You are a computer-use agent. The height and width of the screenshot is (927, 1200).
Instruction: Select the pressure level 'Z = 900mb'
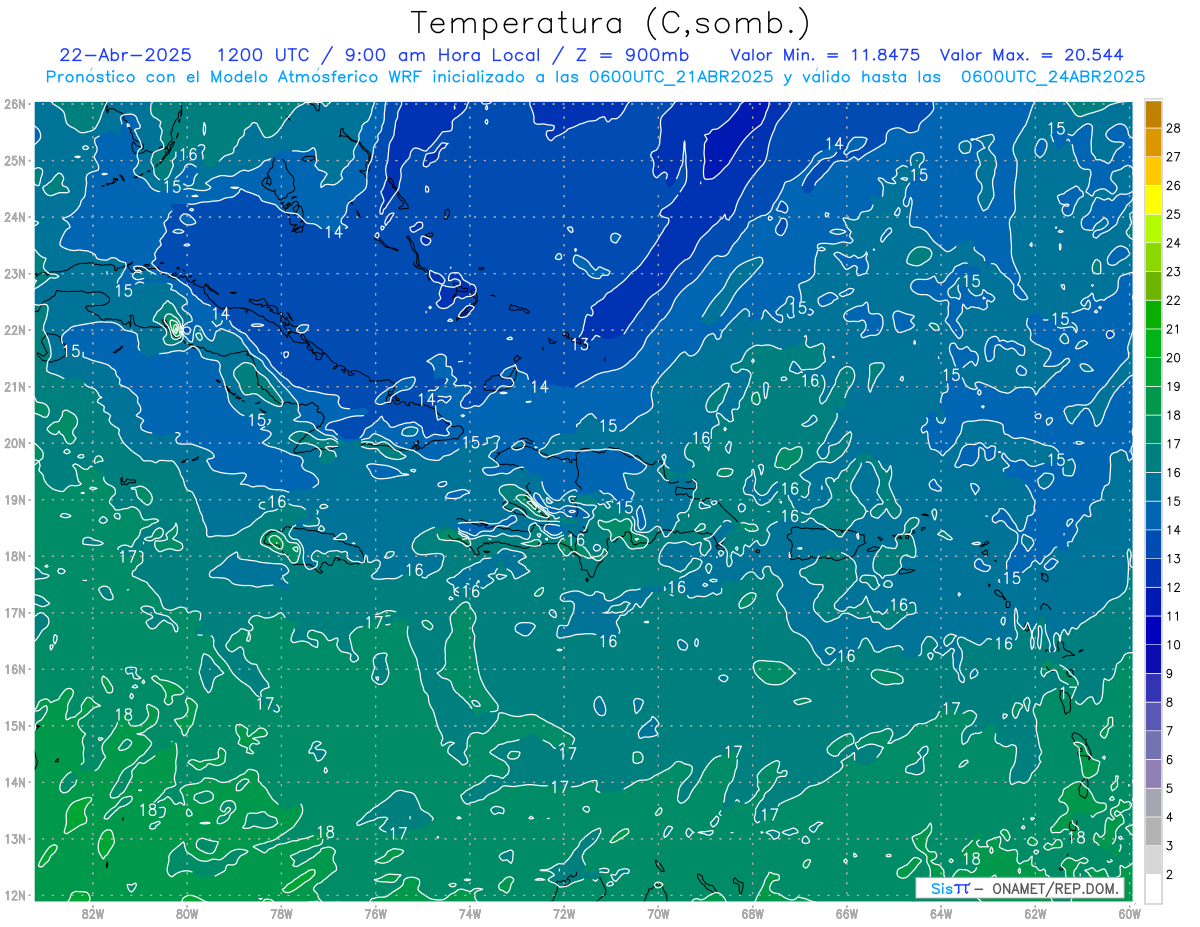point(631,55)
